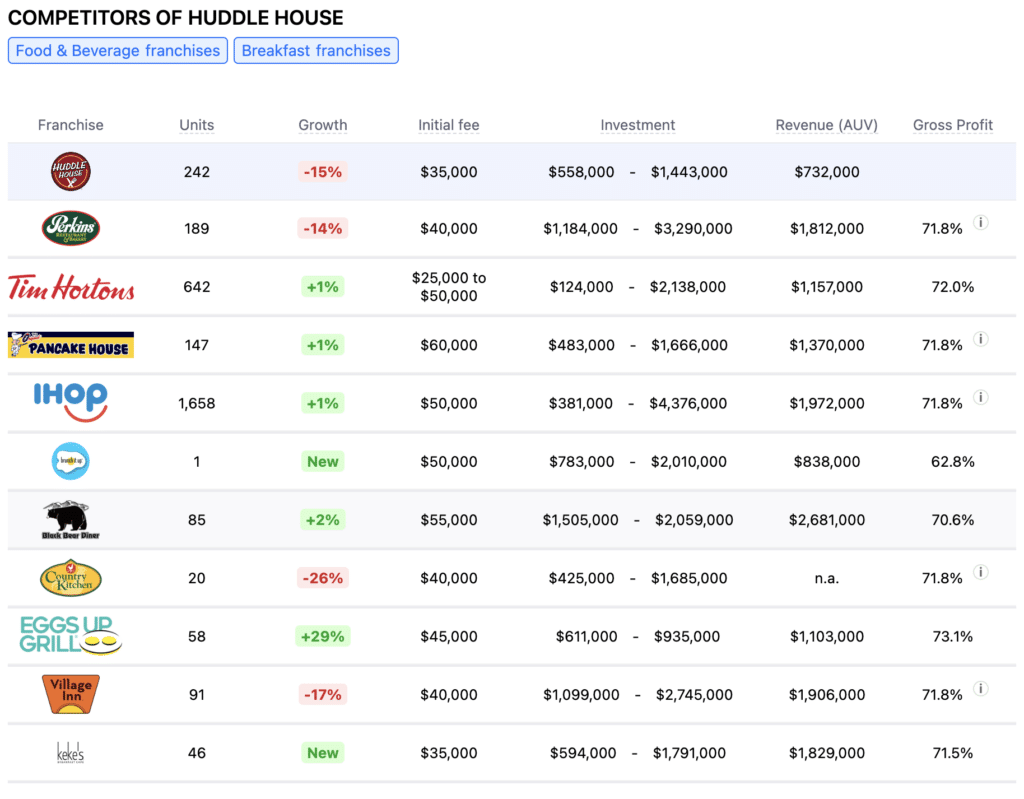
Task: Click the $3,290,000 investment maximum
Action: click(693, 229)
